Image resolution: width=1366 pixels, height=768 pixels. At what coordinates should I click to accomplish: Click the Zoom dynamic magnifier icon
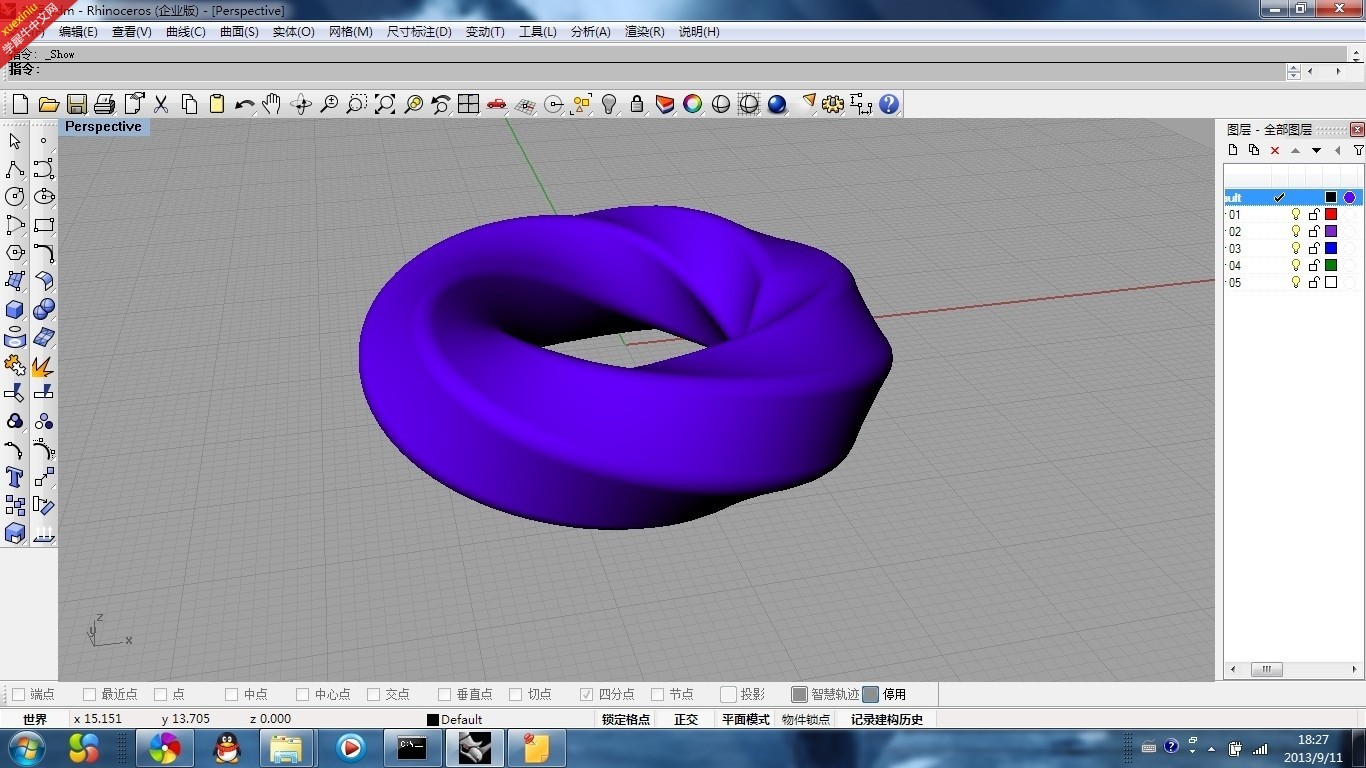[329, 104]
